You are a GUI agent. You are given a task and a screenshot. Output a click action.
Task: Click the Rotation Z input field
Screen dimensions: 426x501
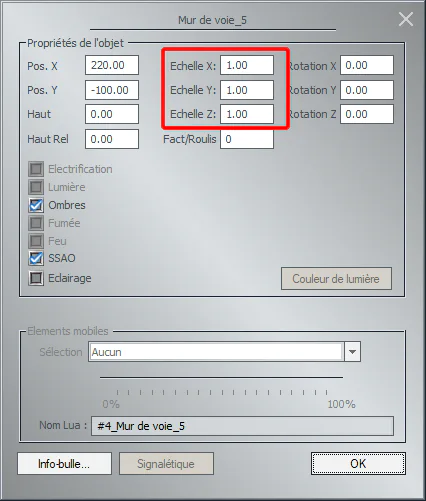pyautogui.click(x=367, y=114)
